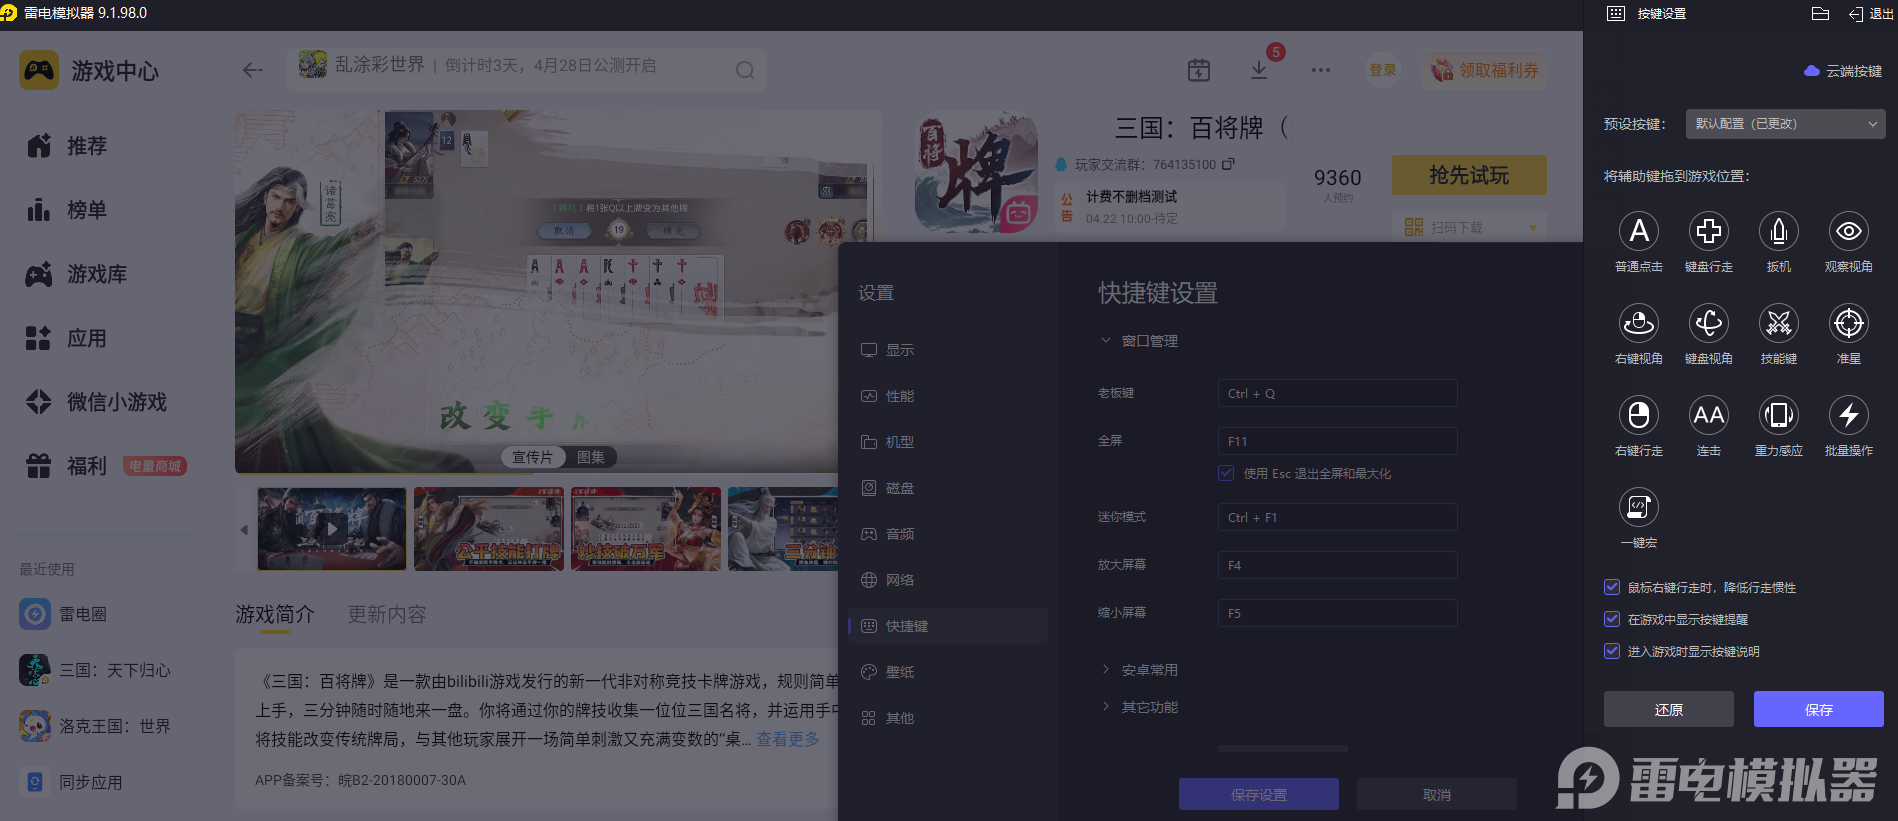
Task: Select the 观察视角 view angle eye icon
Action: 1848,231
